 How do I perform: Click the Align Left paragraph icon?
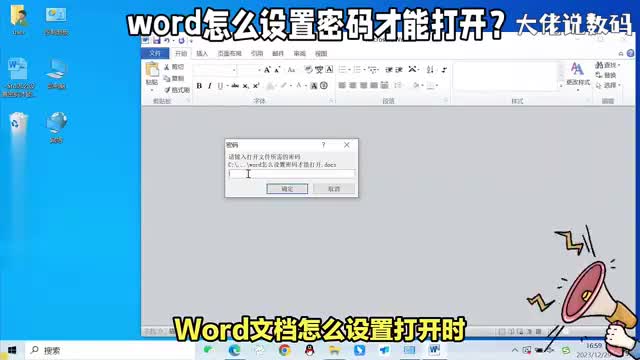(x=342, y=85)
